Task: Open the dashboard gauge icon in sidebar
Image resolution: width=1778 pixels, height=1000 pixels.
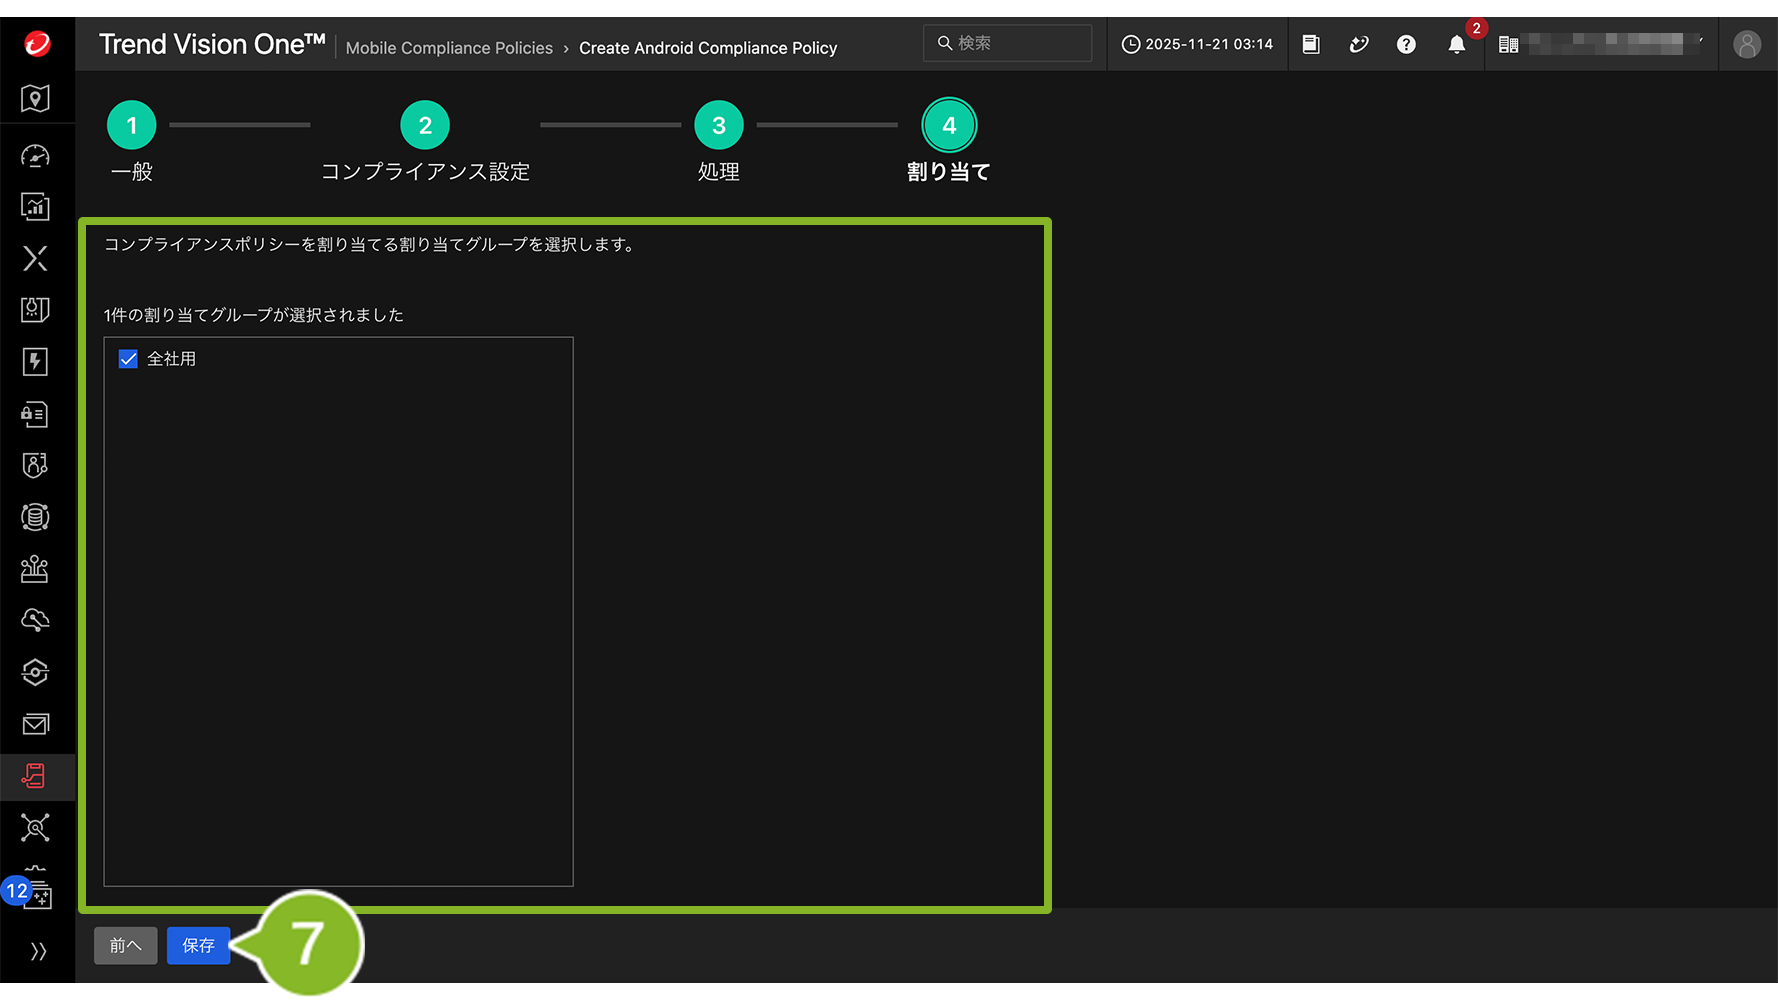Action: pos(36,156)
